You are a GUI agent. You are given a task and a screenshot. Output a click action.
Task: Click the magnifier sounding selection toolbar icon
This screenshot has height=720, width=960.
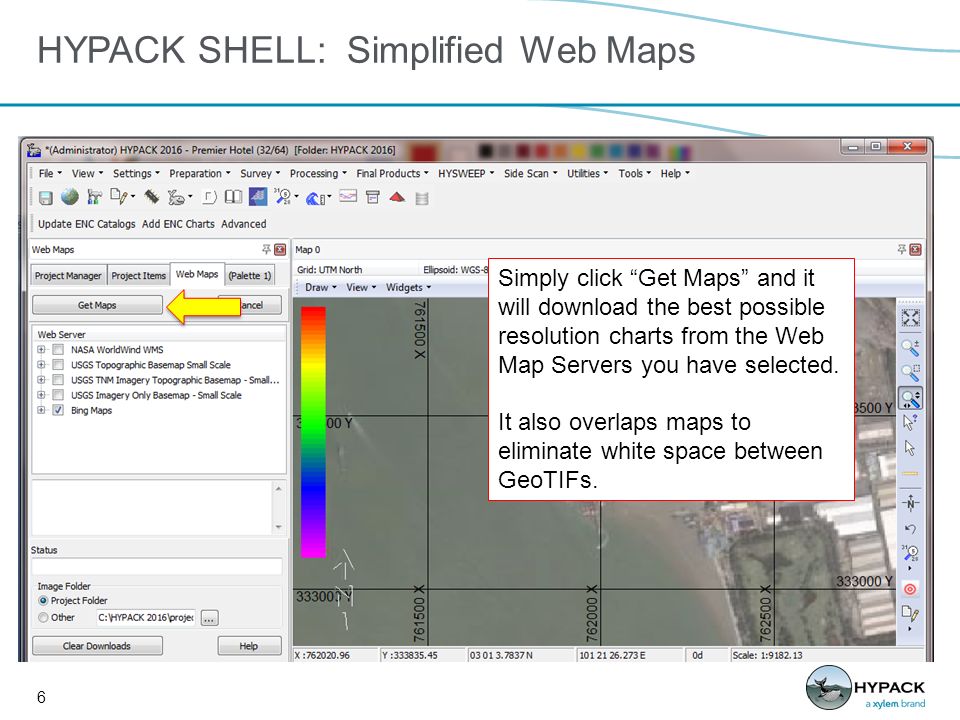point(282,197)
